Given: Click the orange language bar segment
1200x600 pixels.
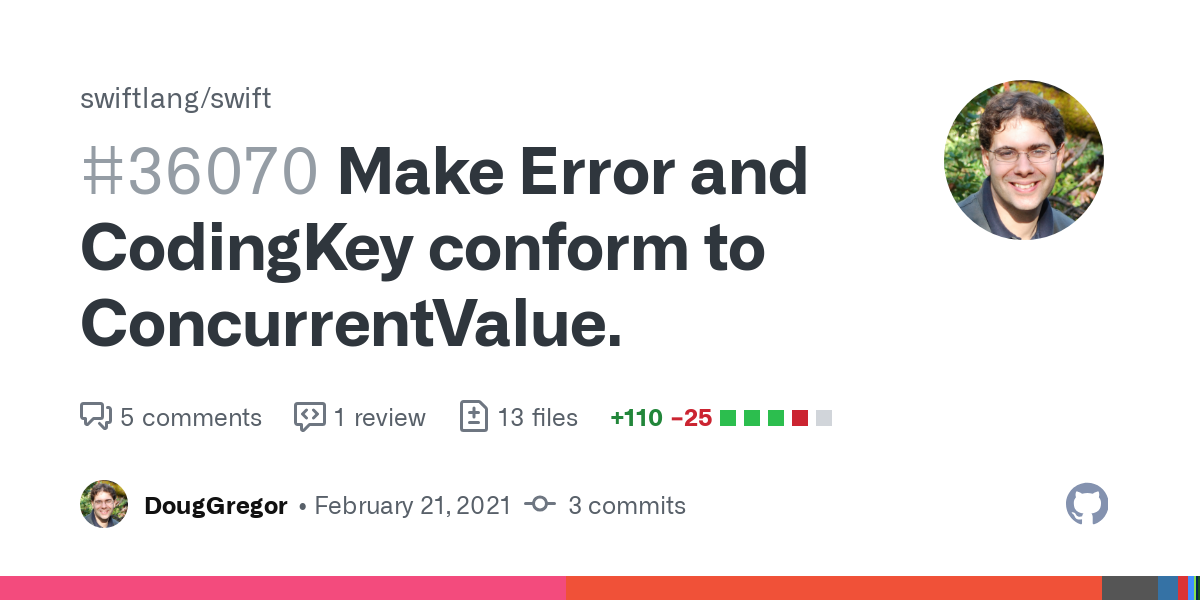Looking at the screenshot, I should coord(833,588).
